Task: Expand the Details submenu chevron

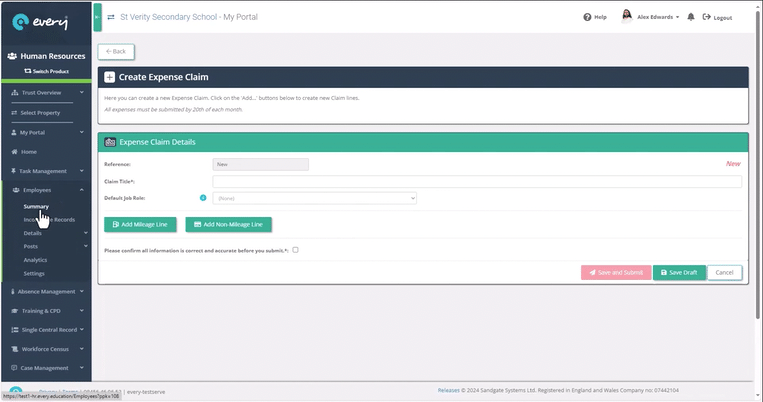Action: 86,233
